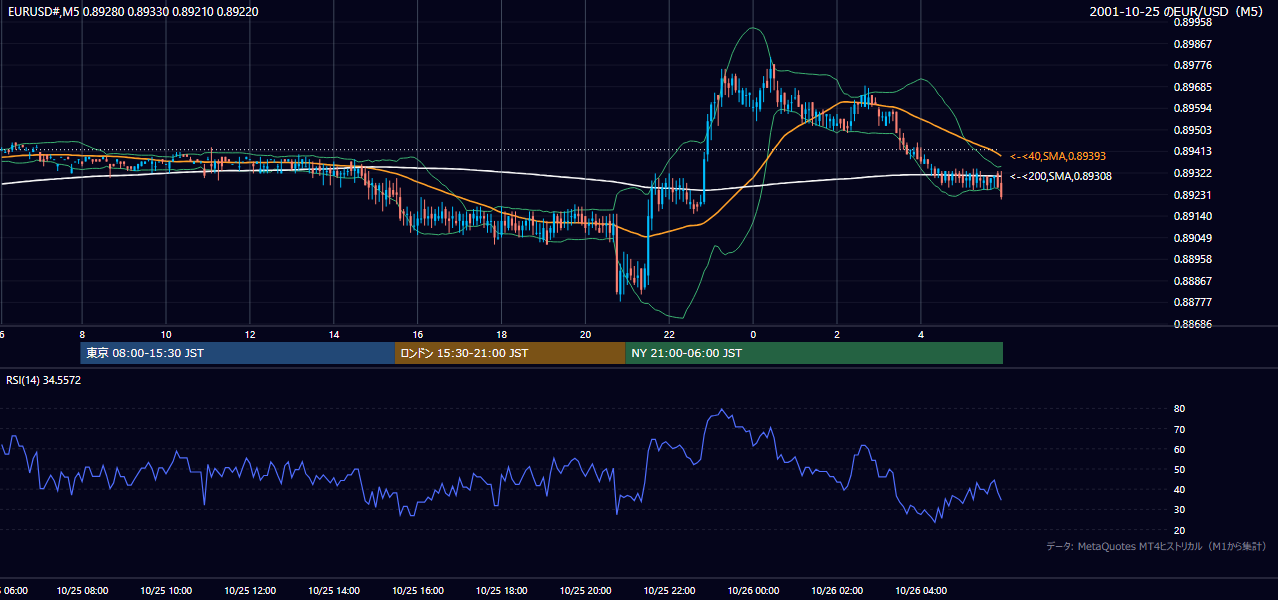
Task: Click the 10/25 10:00 time axis label
Action: coord(165,590)
